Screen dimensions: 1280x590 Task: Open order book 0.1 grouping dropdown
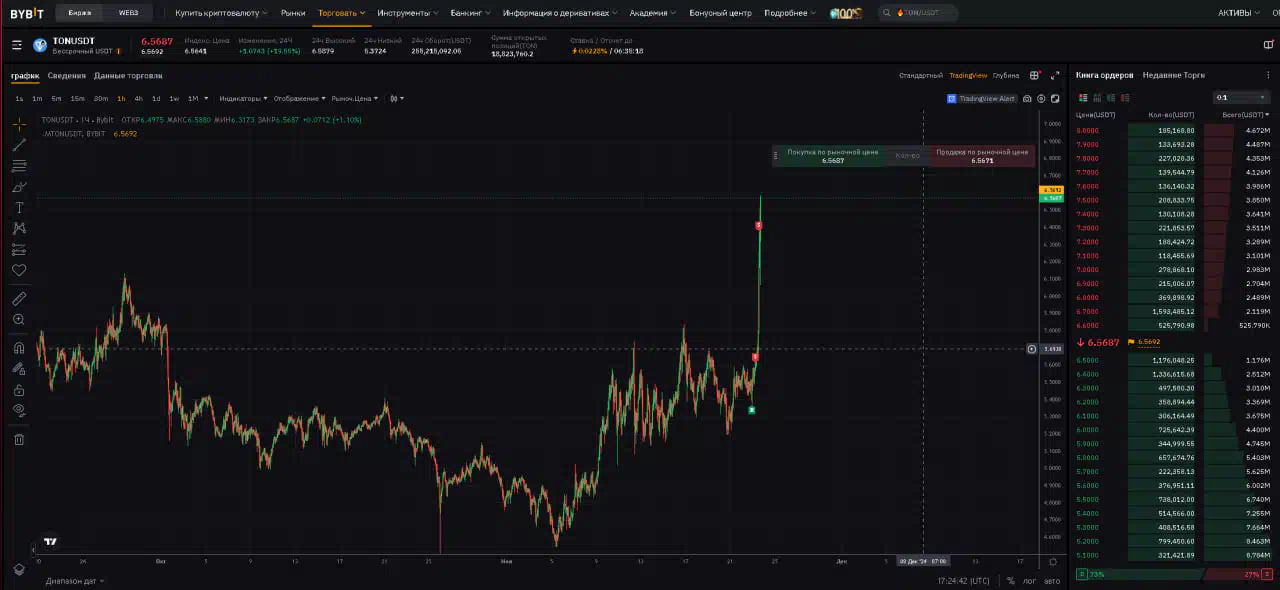pyautogui.click(x=1241, y=97)
